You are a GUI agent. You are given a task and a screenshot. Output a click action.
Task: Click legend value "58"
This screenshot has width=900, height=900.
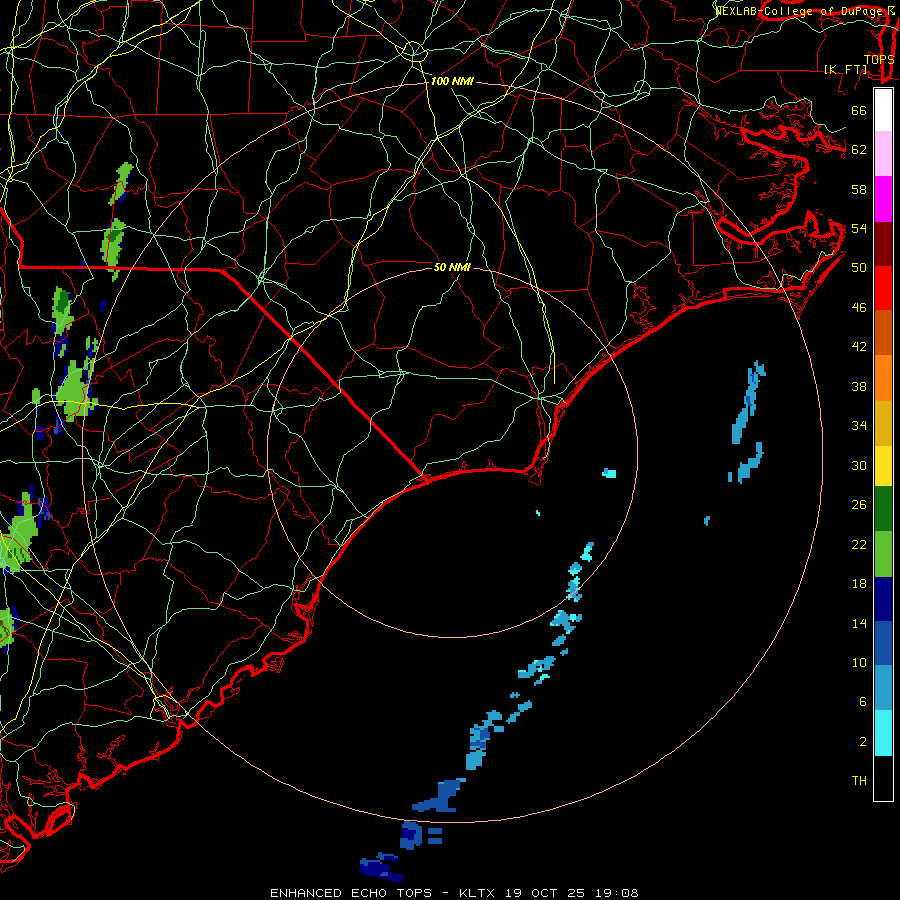click(x=859, y=189)
